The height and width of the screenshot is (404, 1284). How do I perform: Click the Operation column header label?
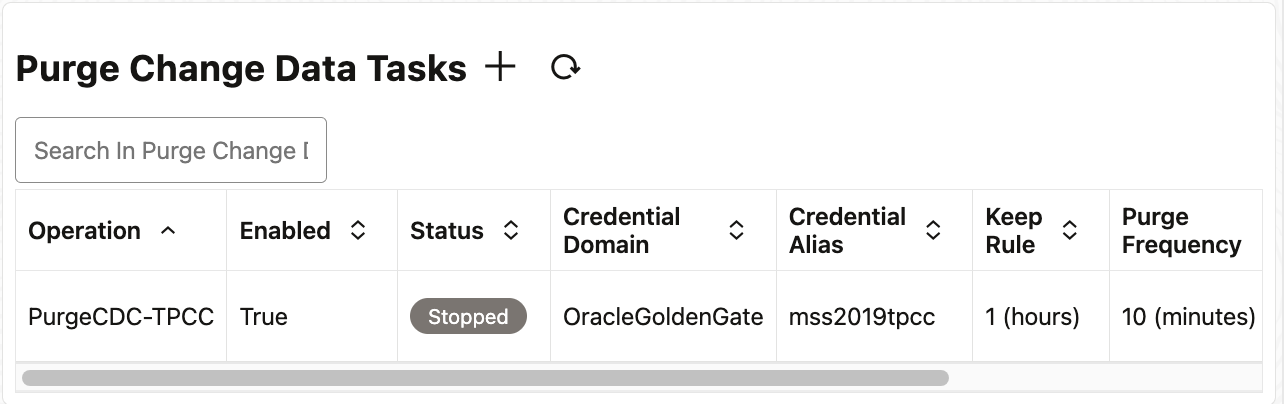84,231
